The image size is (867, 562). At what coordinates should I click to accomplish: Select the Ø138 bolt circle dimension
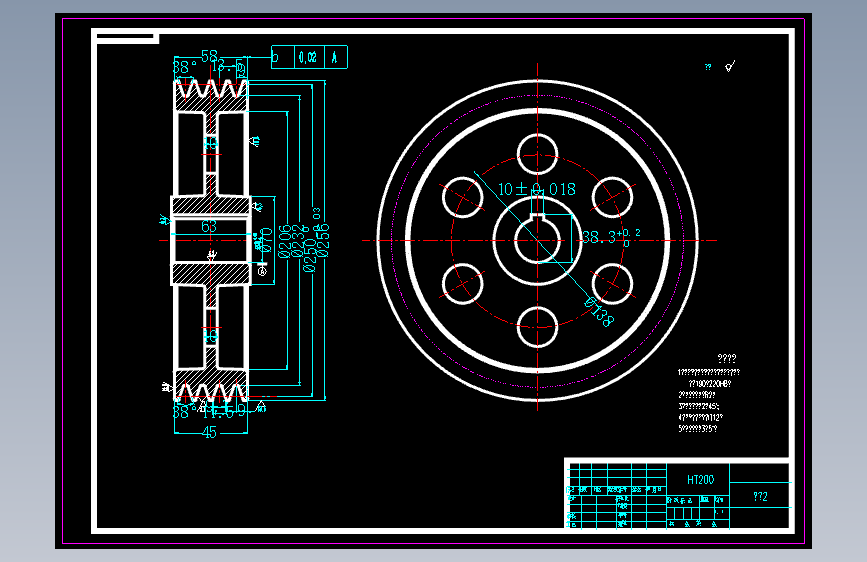[599, 312]
